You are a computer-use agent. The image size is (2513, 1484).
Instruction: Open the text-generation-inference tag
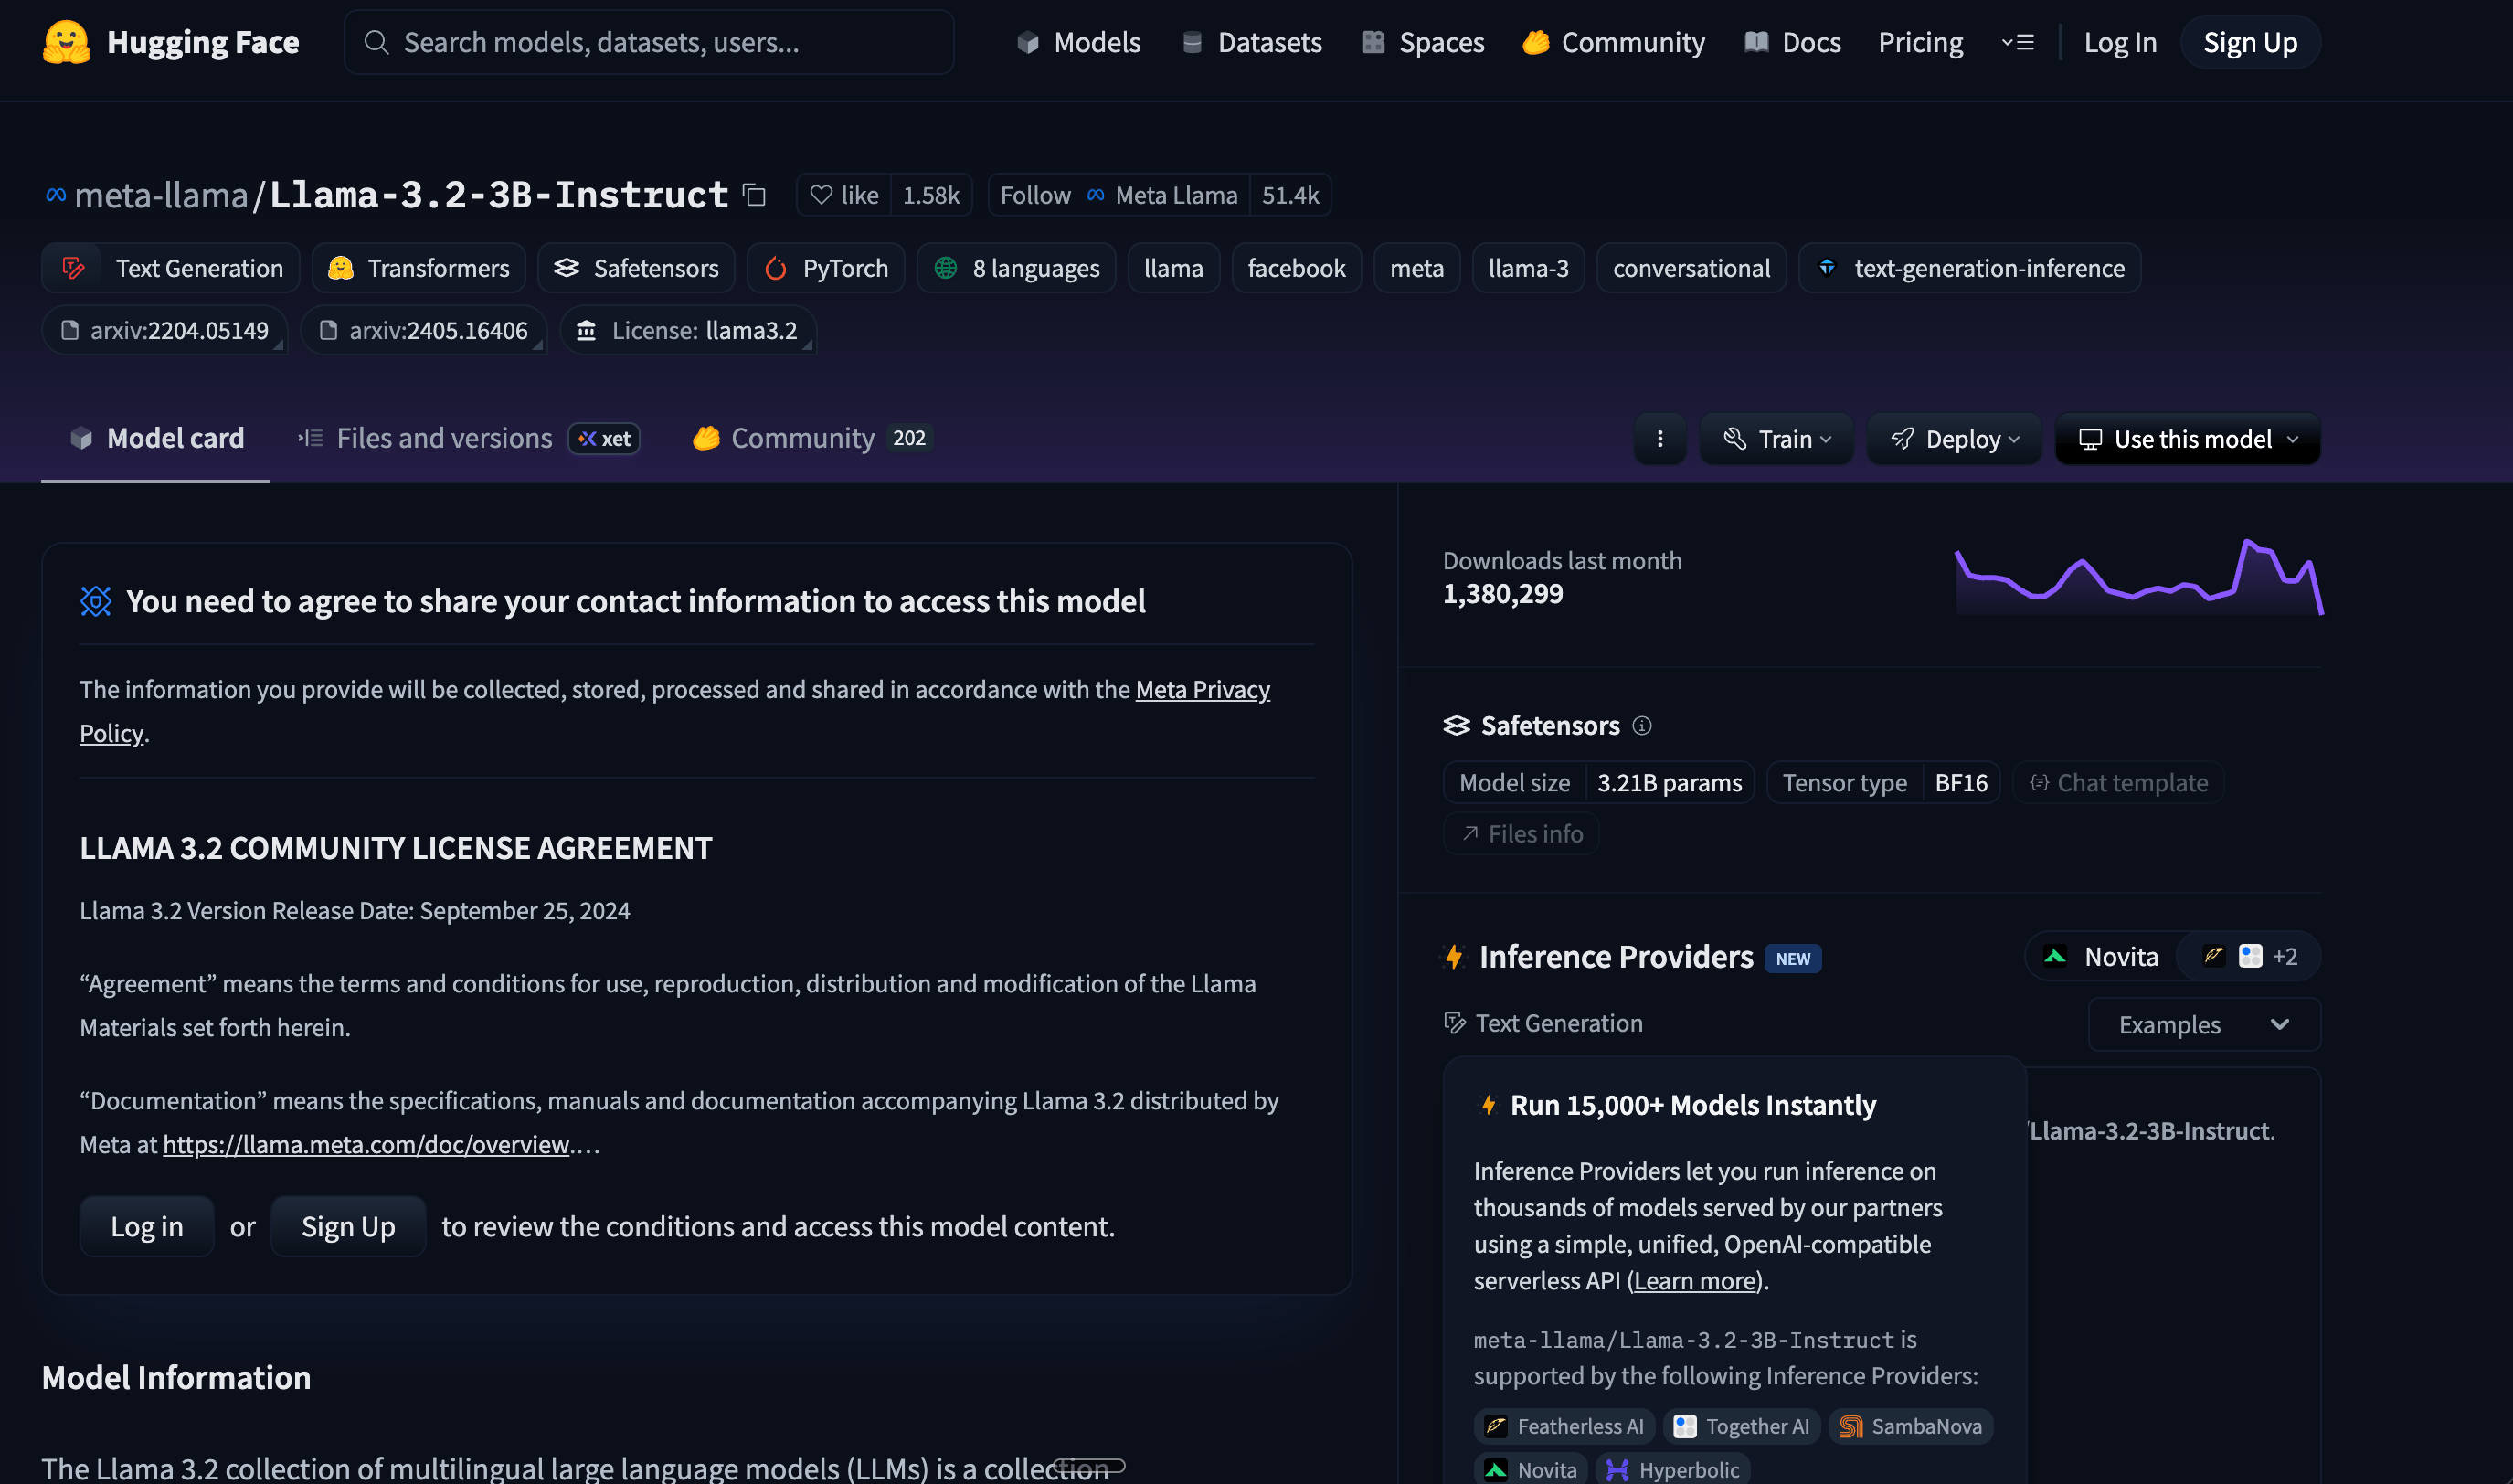[x=1970, y=268]
